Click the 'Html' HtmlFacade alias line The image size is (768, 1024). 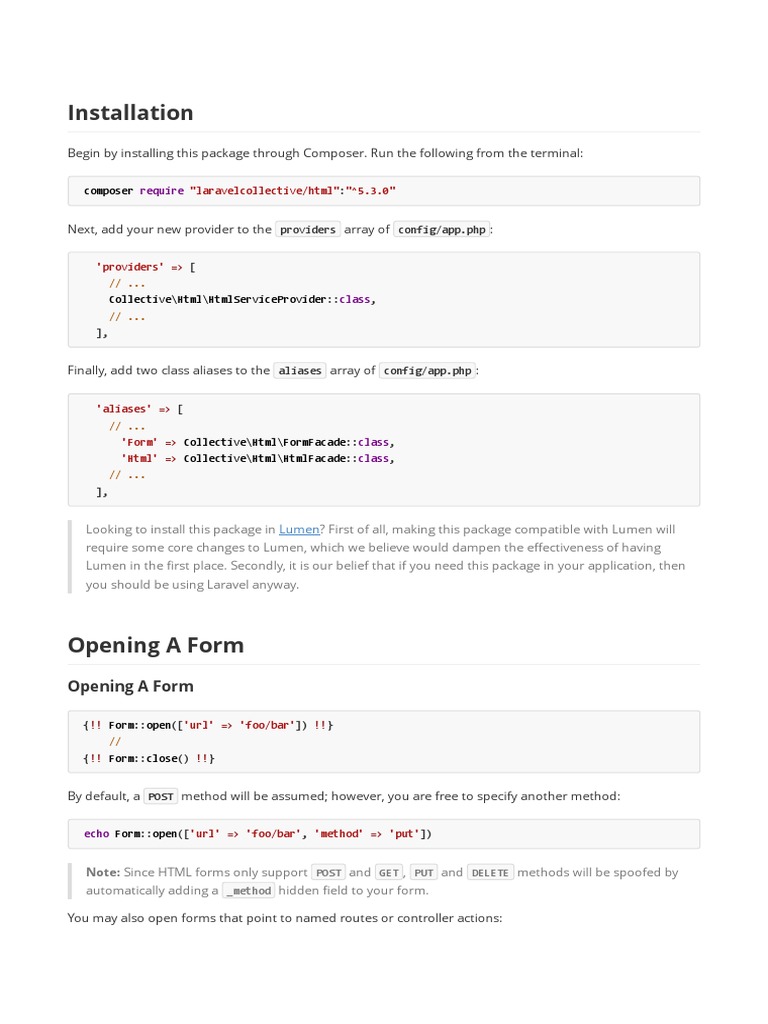point(257,458)
